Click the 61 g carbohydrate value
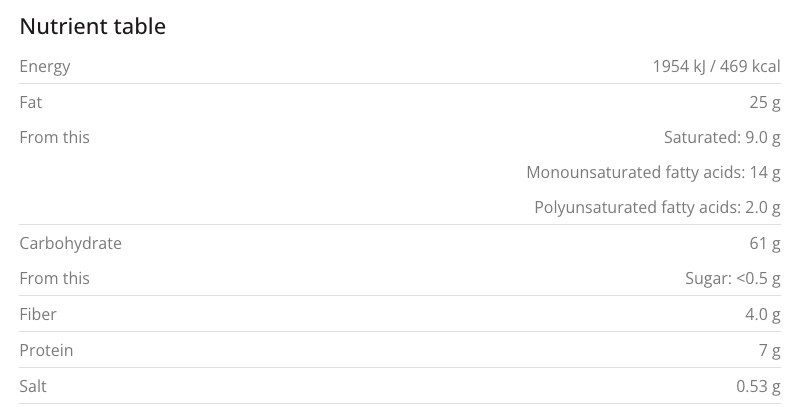The width and height of the screenshot is (798, 415). (764, 243)
